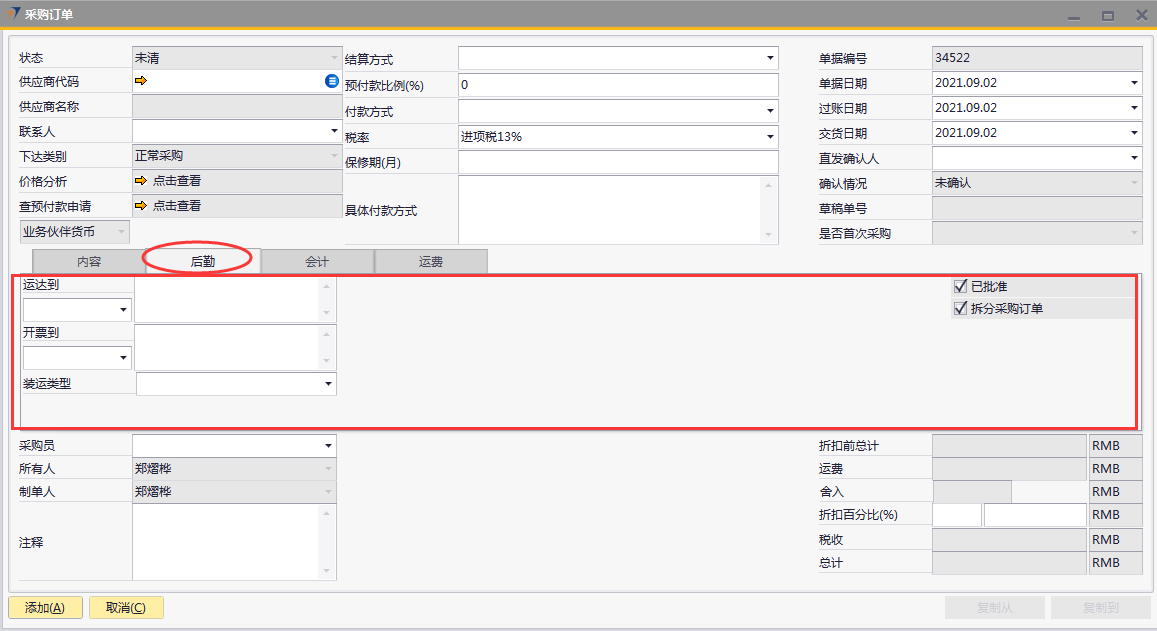1157x631 pixels.
Task: Click the supplier code arrow link icon
Action: [141, 81]
